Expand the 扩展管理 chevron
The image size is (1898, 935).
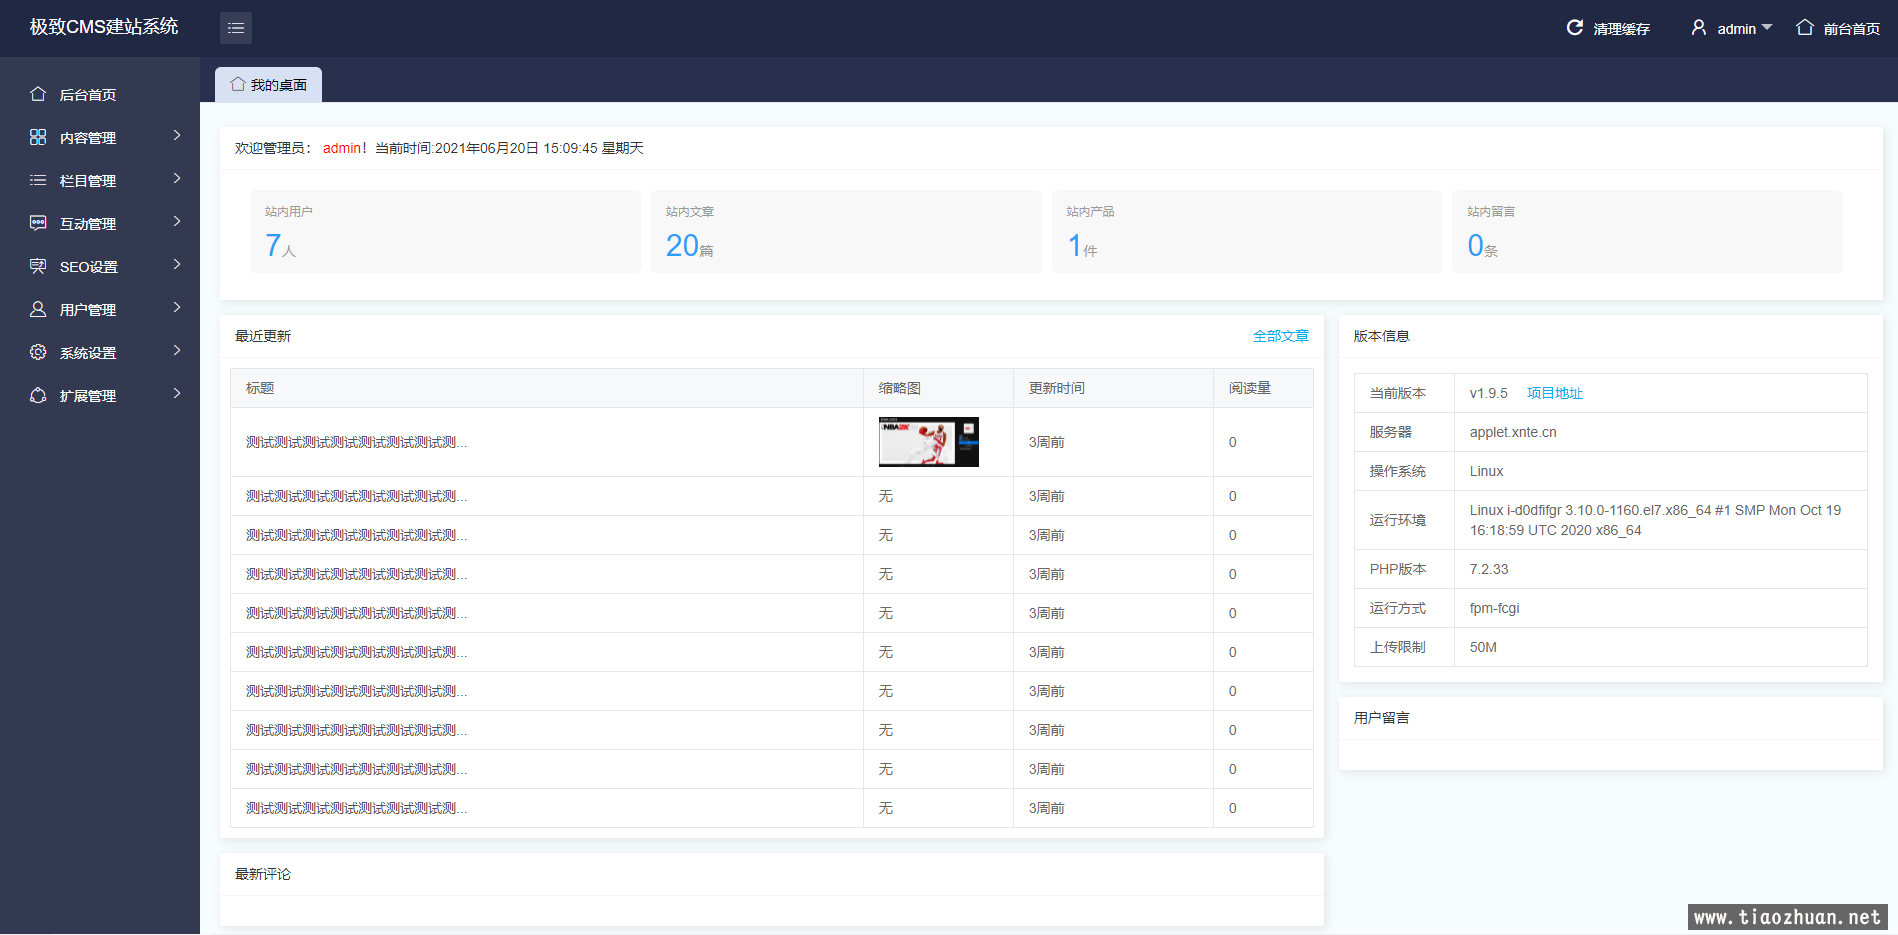tap(177, 393)
